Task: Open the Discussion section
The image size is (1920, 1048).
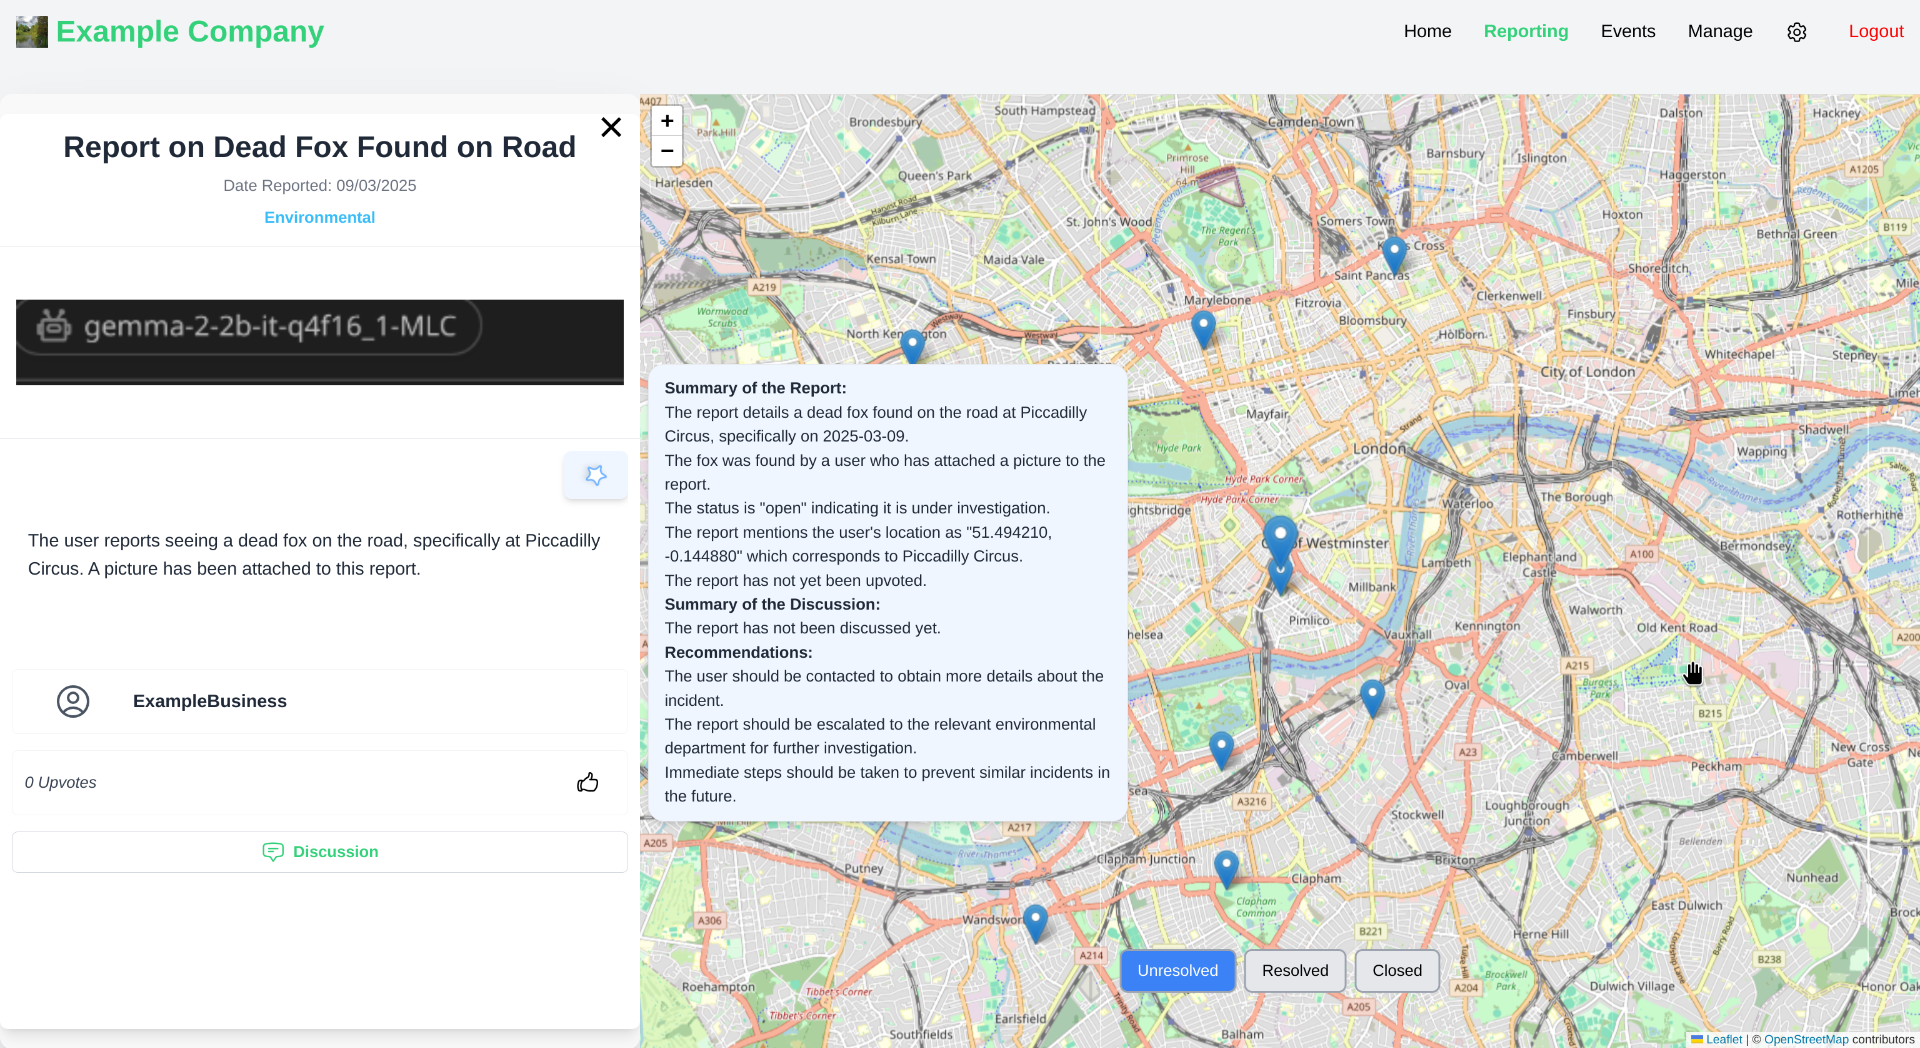Action: tap(320, 852)
